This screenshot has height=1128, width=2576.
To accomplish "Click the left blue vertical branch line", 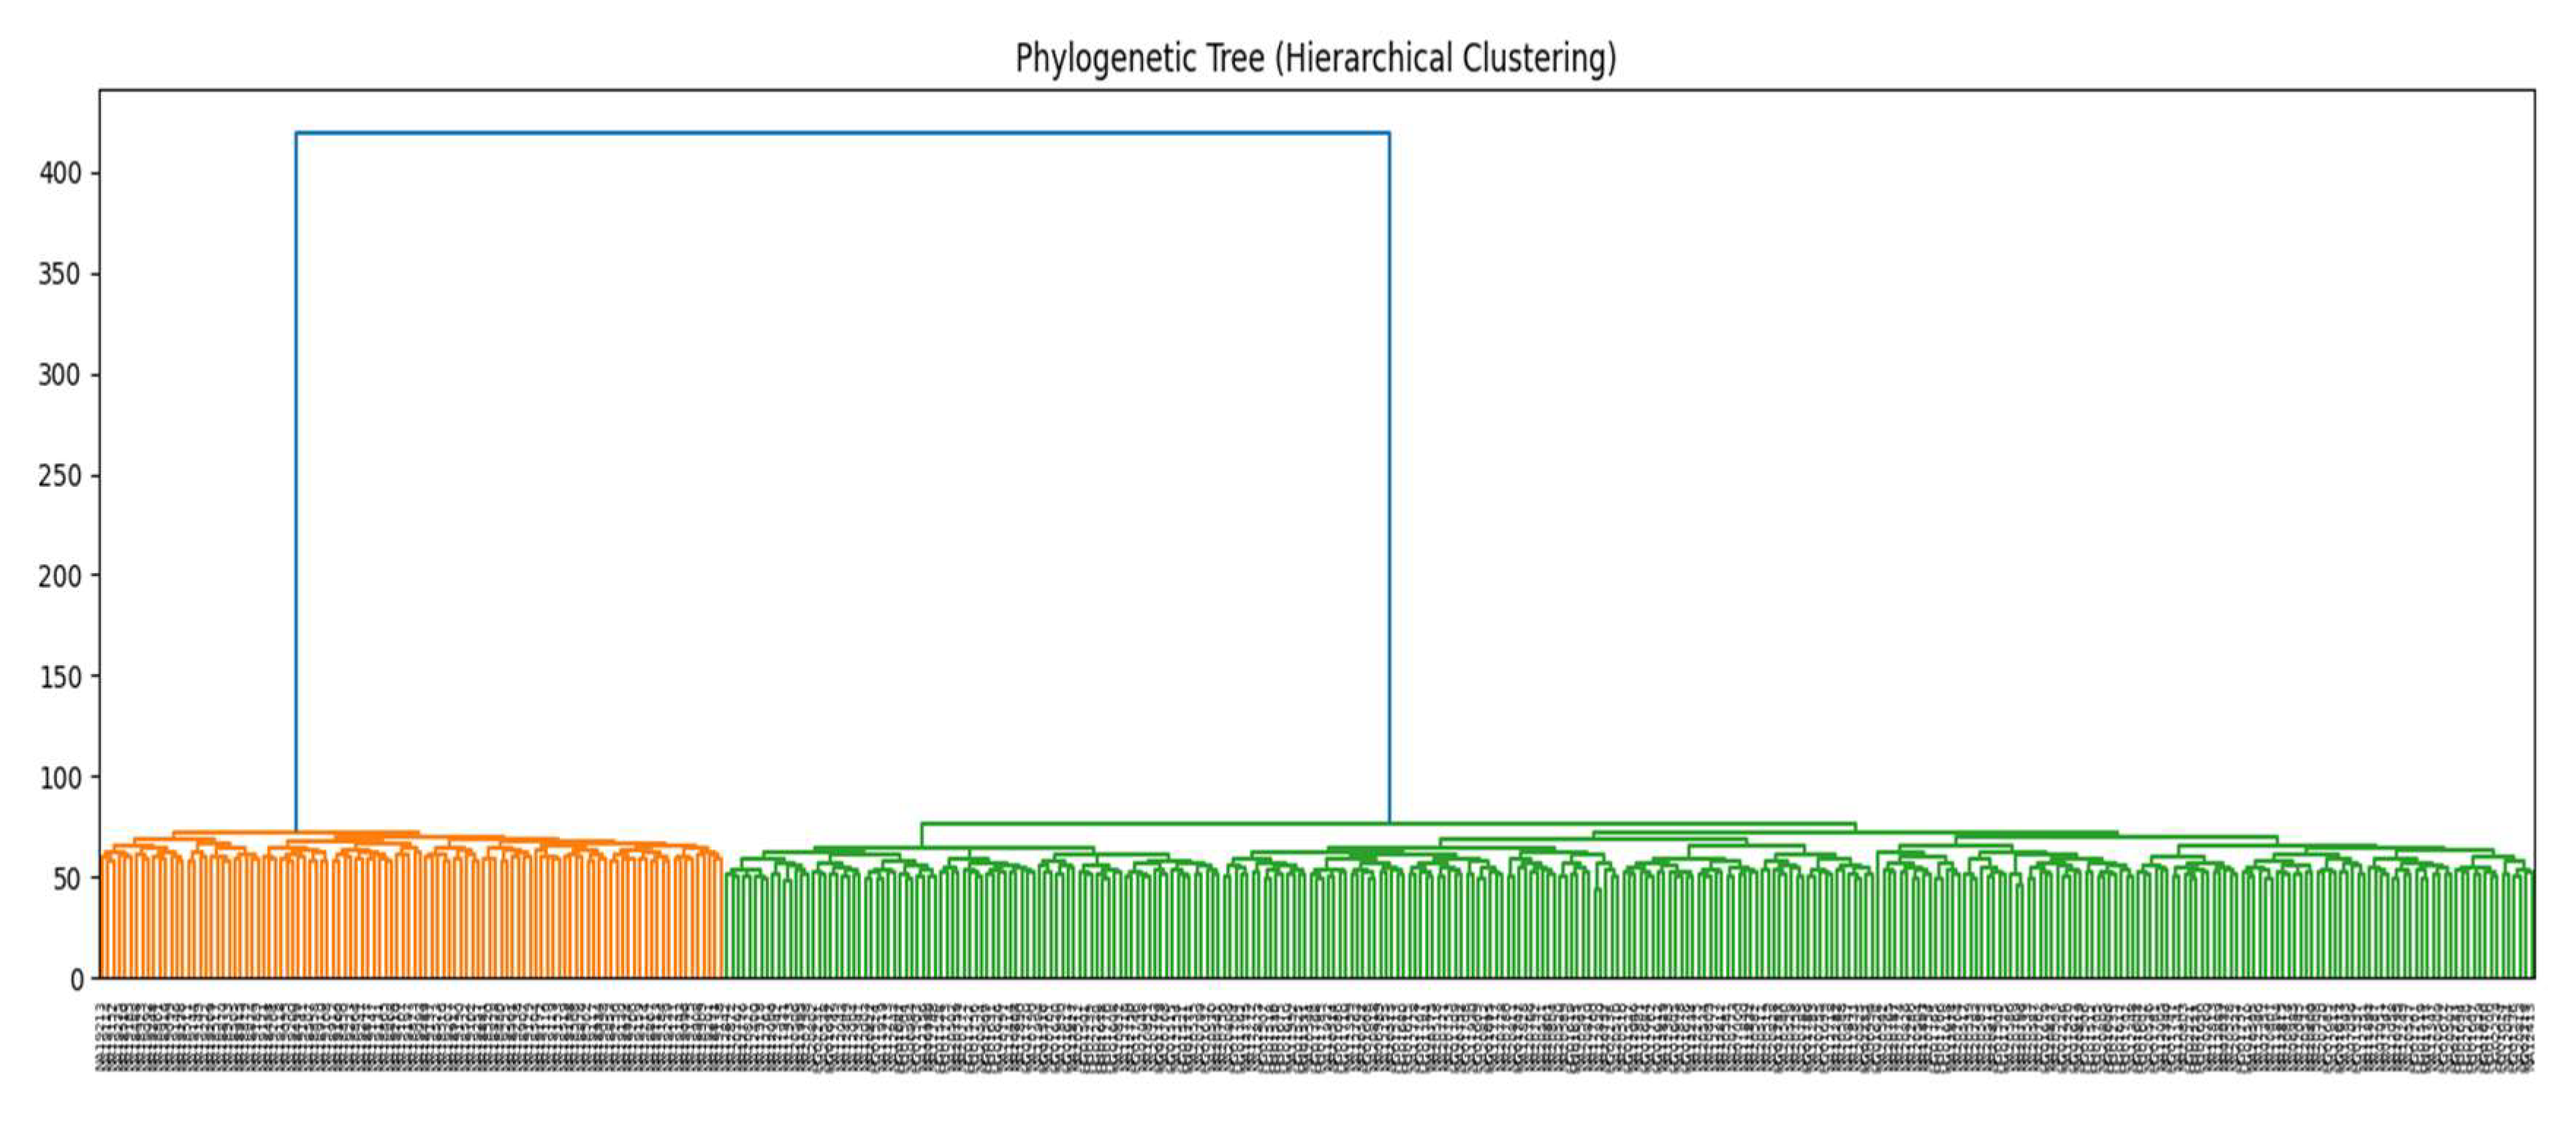I will (x=296, y=480).
